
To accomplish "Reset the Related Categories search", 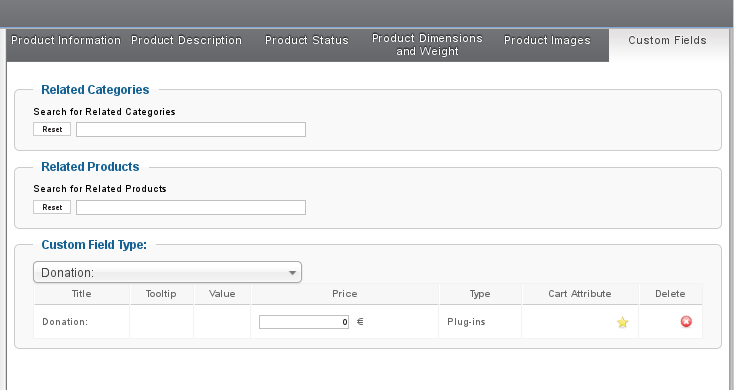I will coord(52,129).
